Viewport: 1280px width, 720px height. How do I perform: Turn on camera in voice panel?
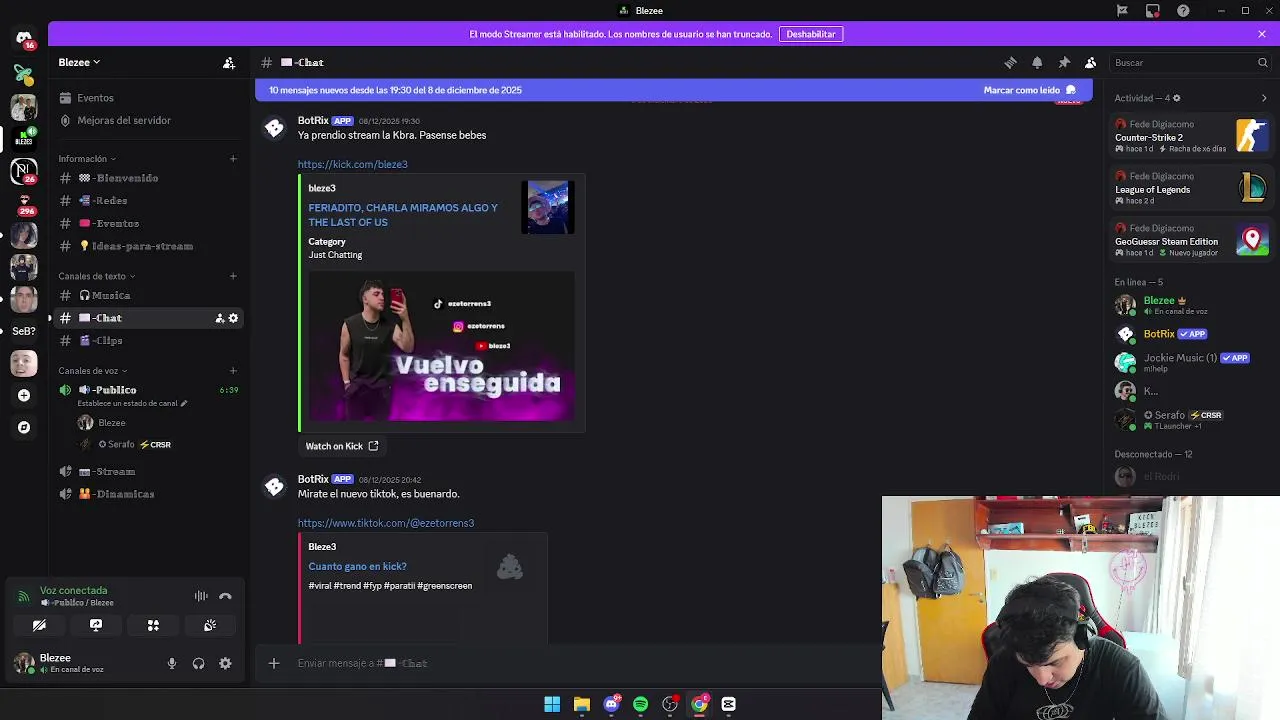pyautogui.click(x=39, y=625)
